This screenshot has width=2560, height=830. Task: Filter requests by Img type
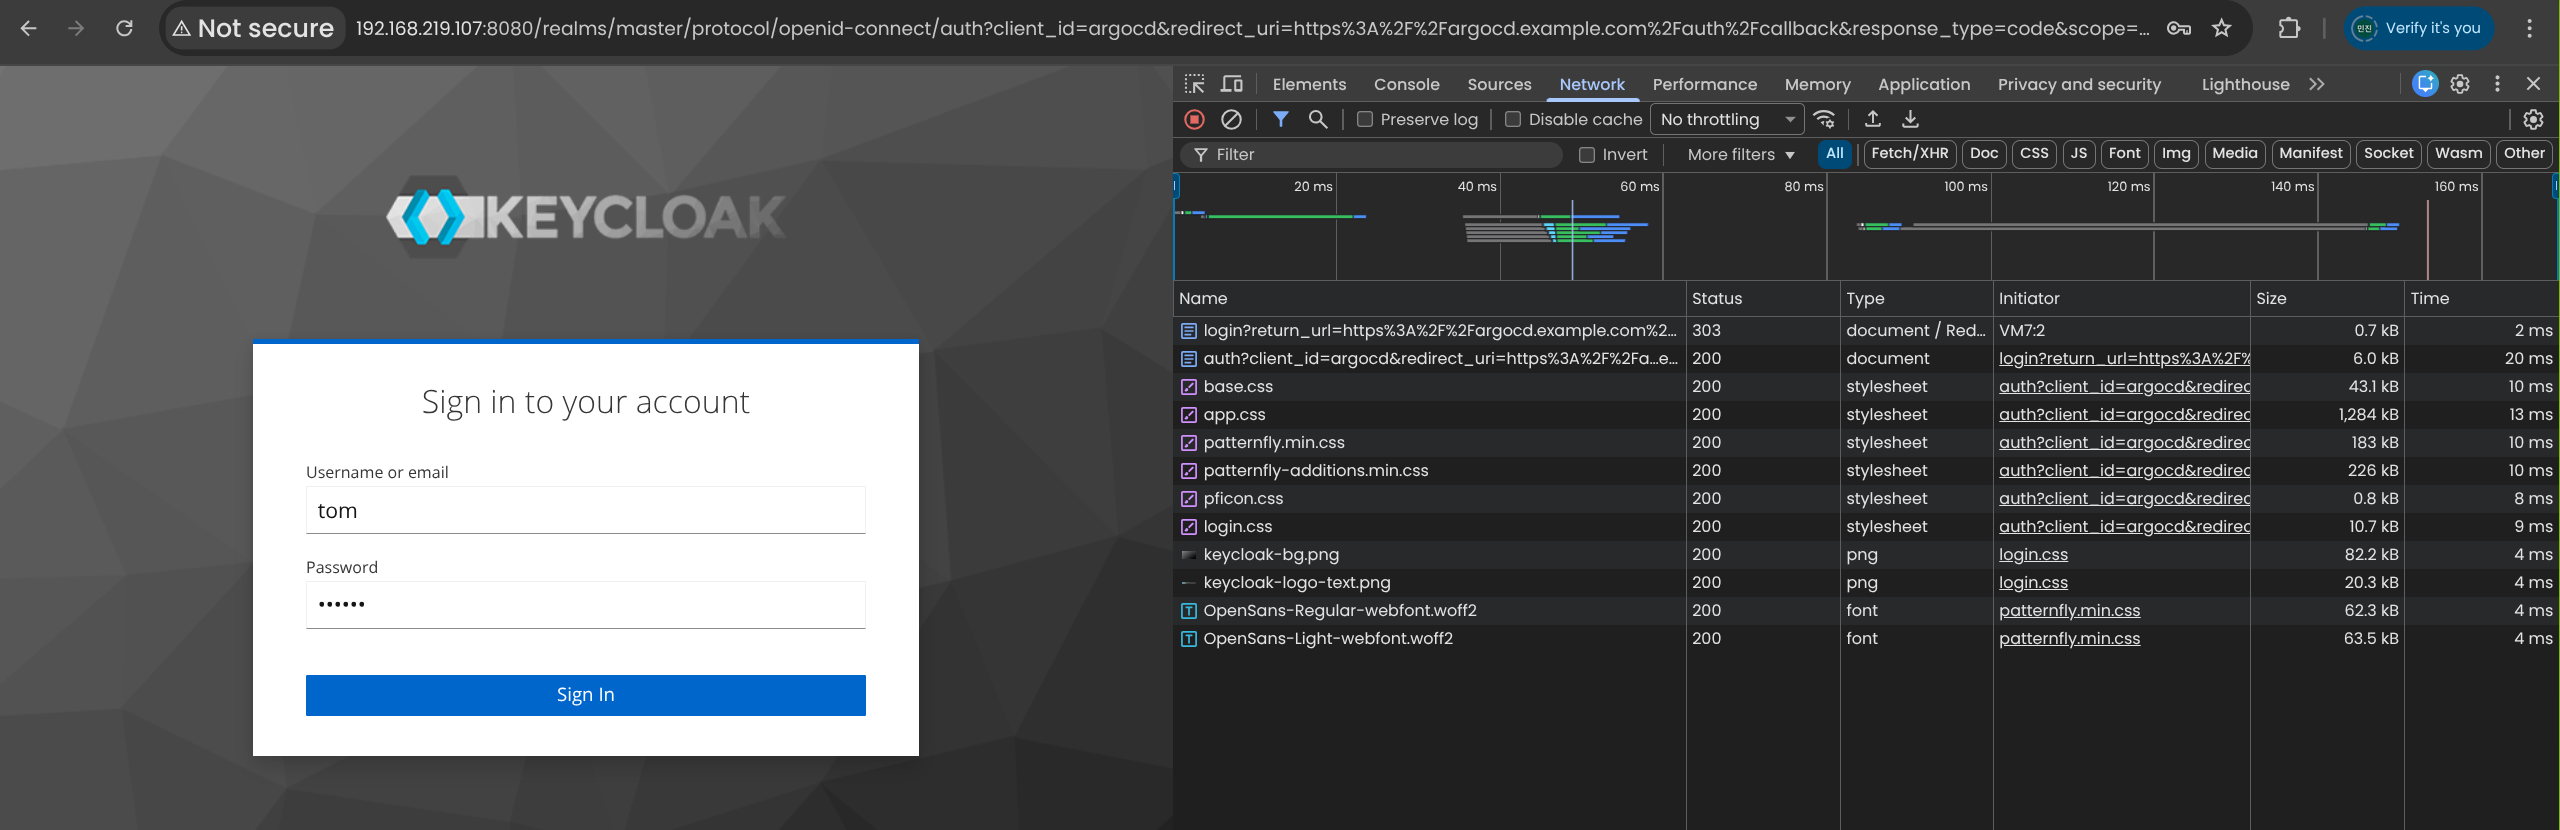(x=2176, y=153)
